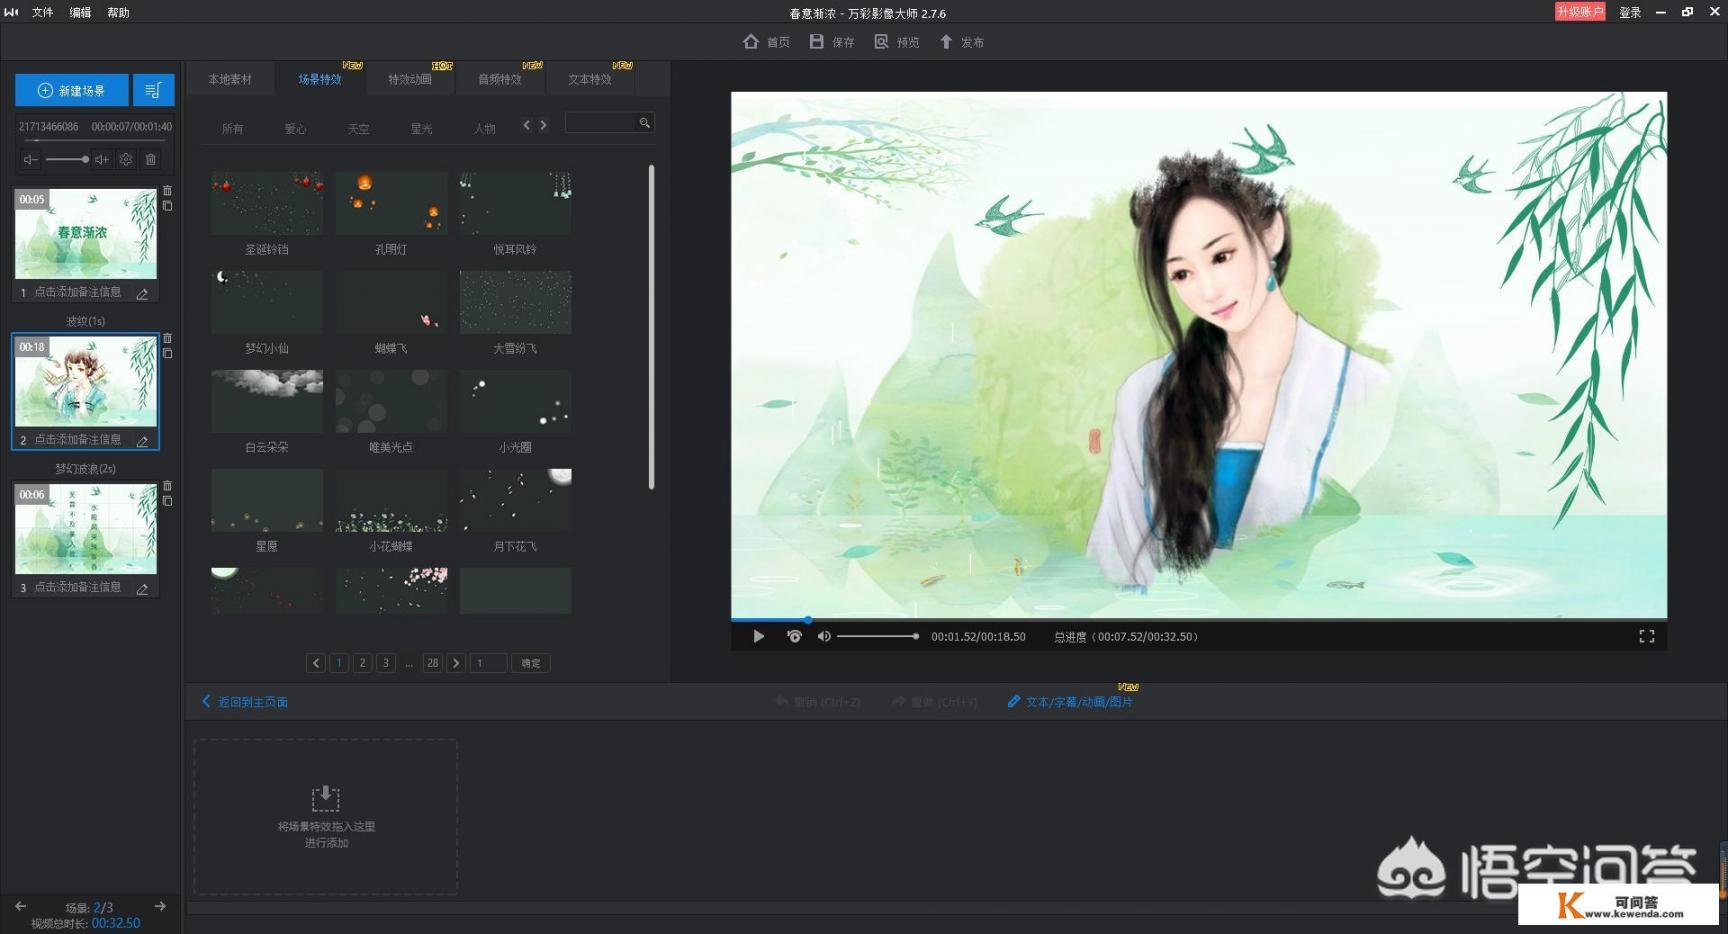The image size is (1728, 934).
Task: Play the preview video
Action: click(x=758, y=636)
